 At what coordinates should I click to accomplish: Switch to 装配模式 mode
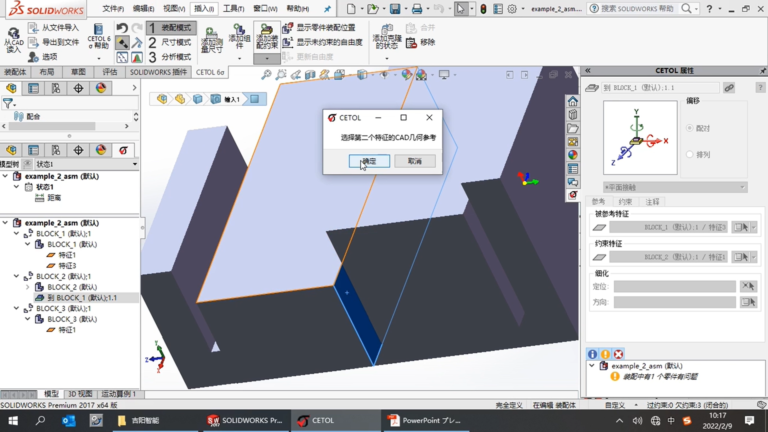coord(171,28)
